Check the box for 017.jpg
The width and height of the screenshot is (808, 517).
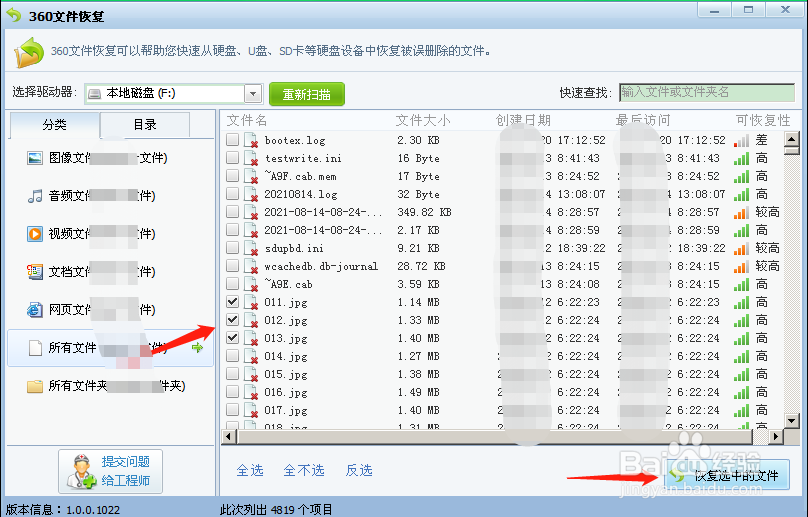[232, 410]
